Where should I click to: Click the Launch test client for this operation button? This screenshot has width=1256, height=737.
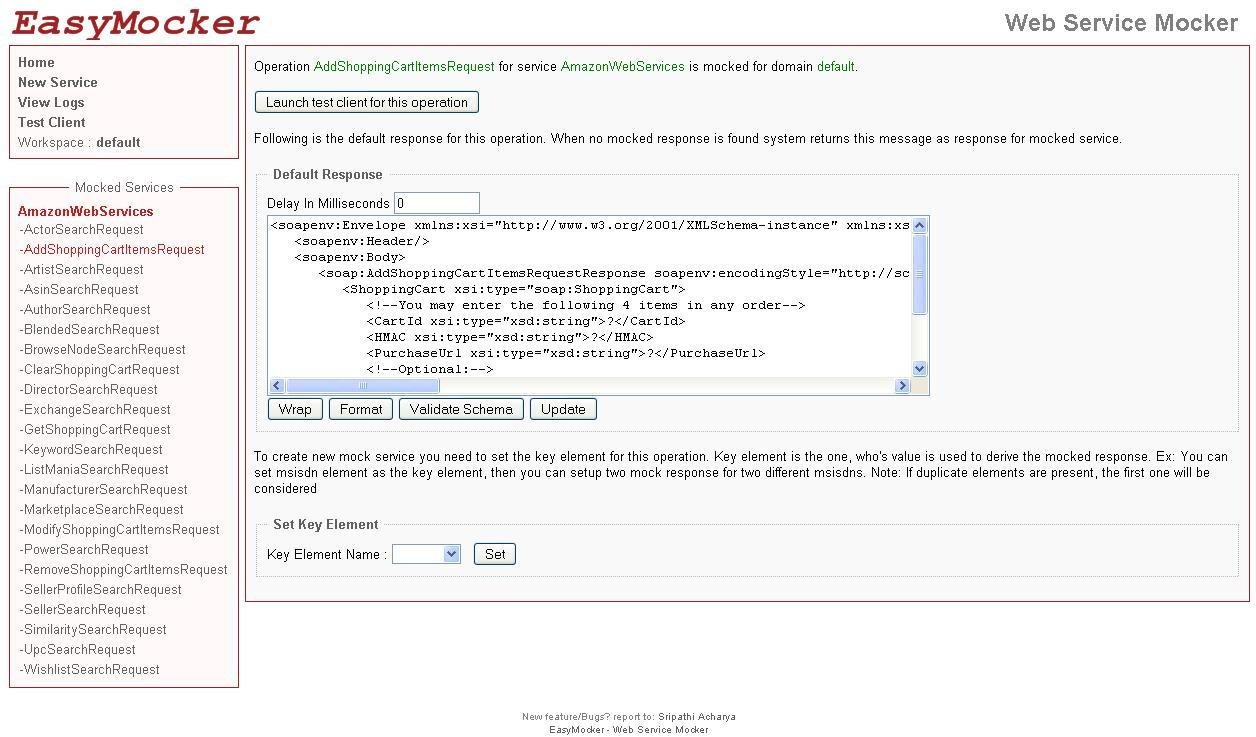point(366,102)
